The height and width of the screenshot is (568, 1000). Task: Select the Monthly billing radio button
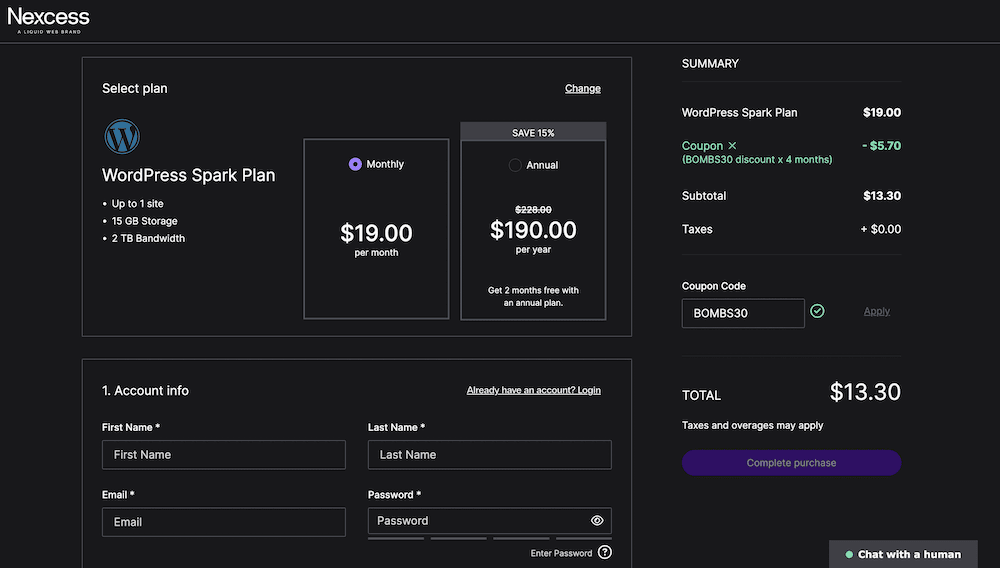click(355, 164)
